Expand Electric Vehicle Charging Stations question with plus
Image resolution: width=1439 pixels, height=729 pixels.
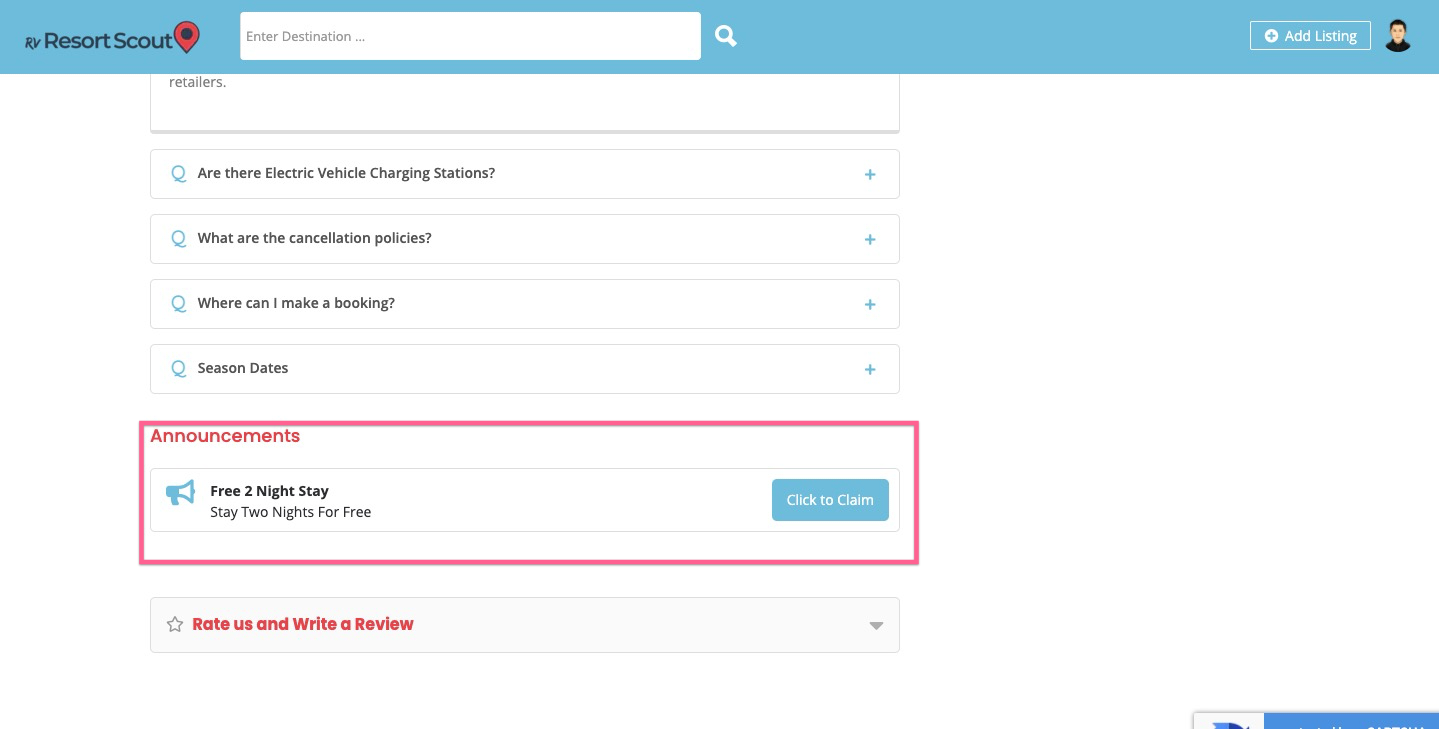click(870, 175)
